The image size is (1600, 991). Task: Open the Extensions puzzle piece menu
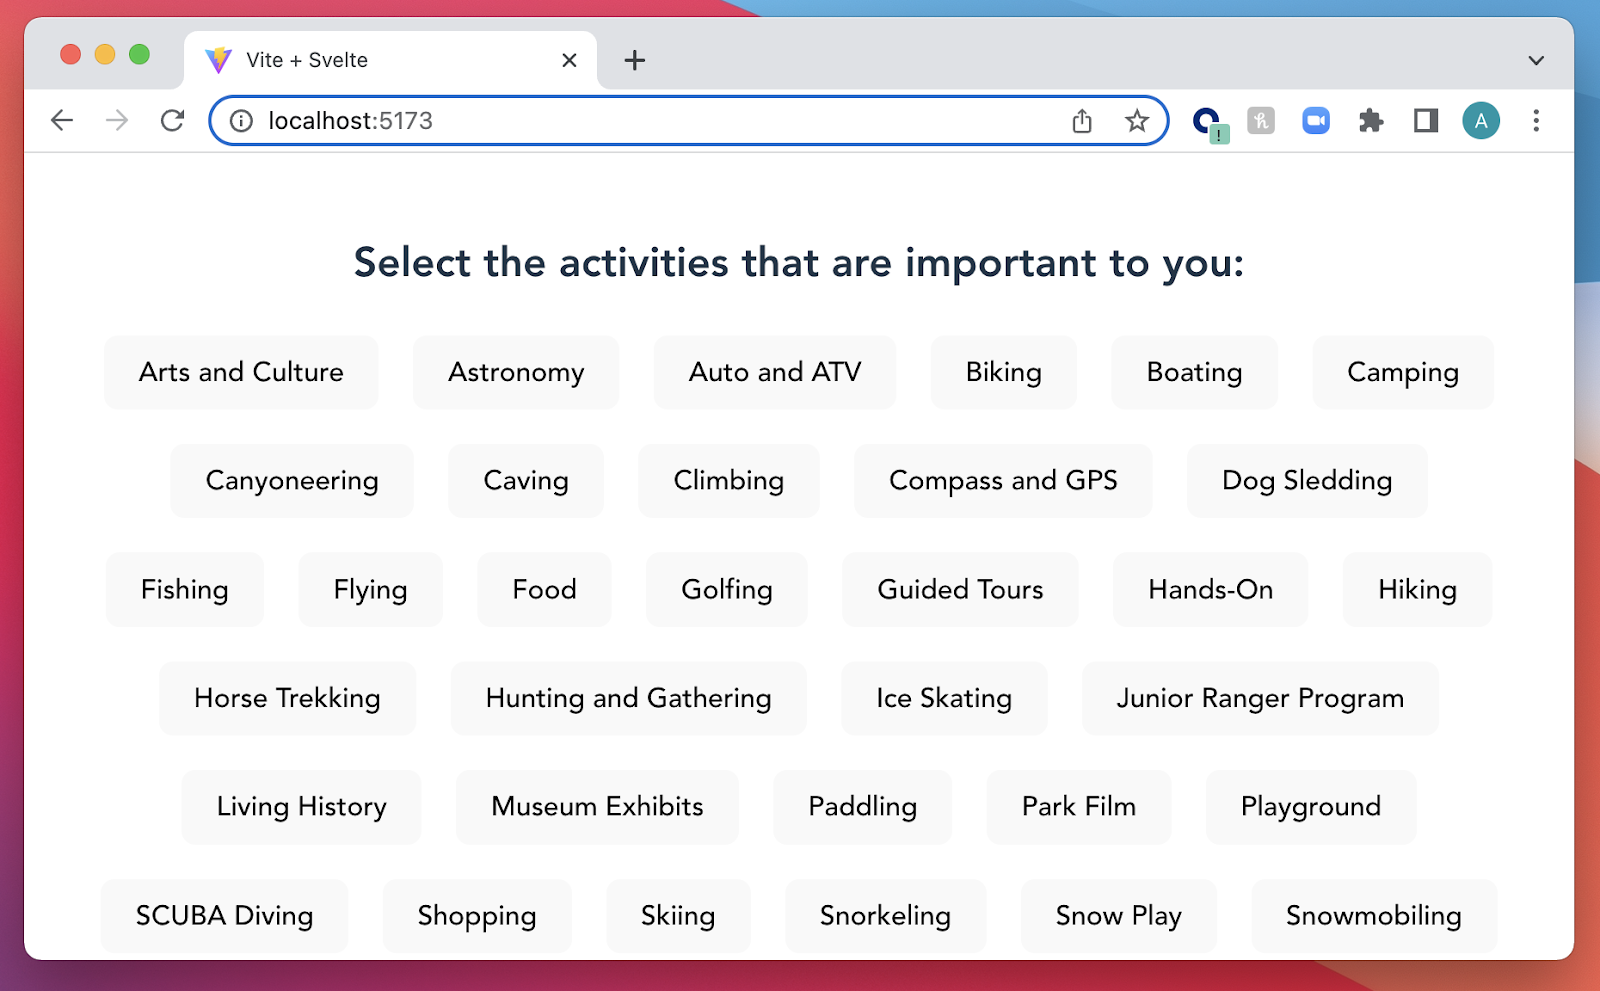pos(1371,121)
